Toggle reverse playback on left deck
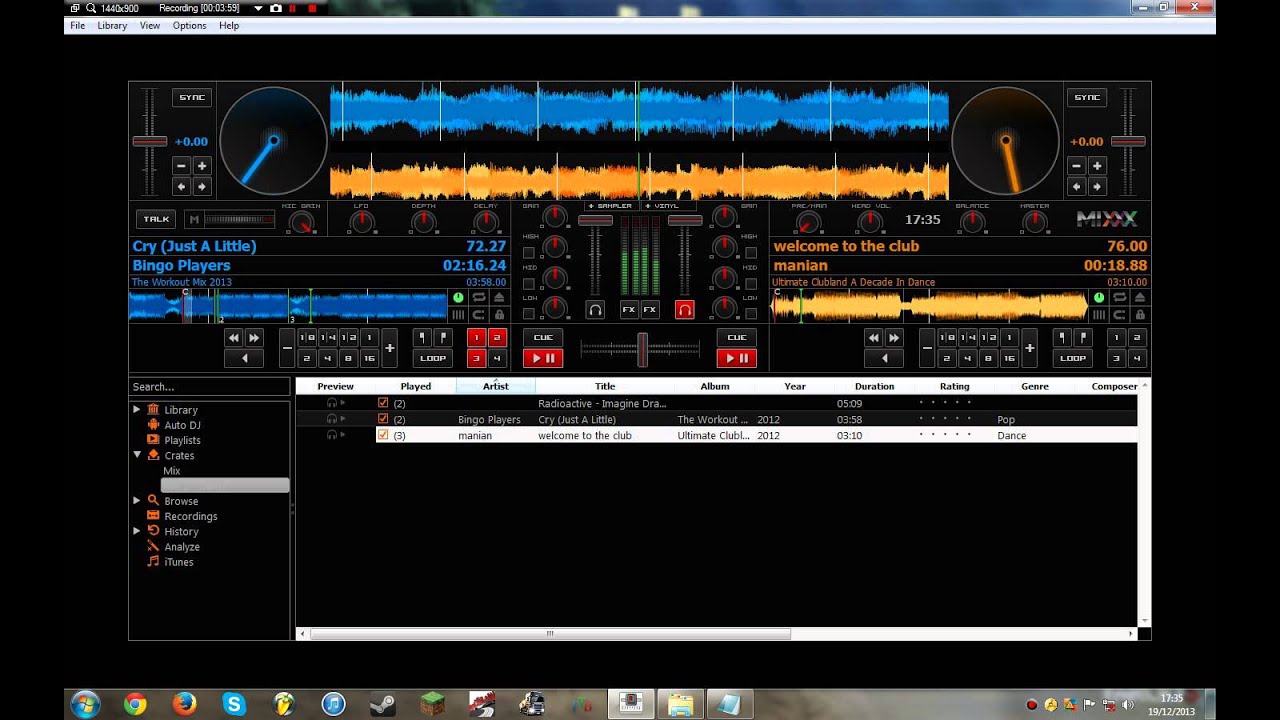This screenshot has width=1280, height=720. [244, 358]
